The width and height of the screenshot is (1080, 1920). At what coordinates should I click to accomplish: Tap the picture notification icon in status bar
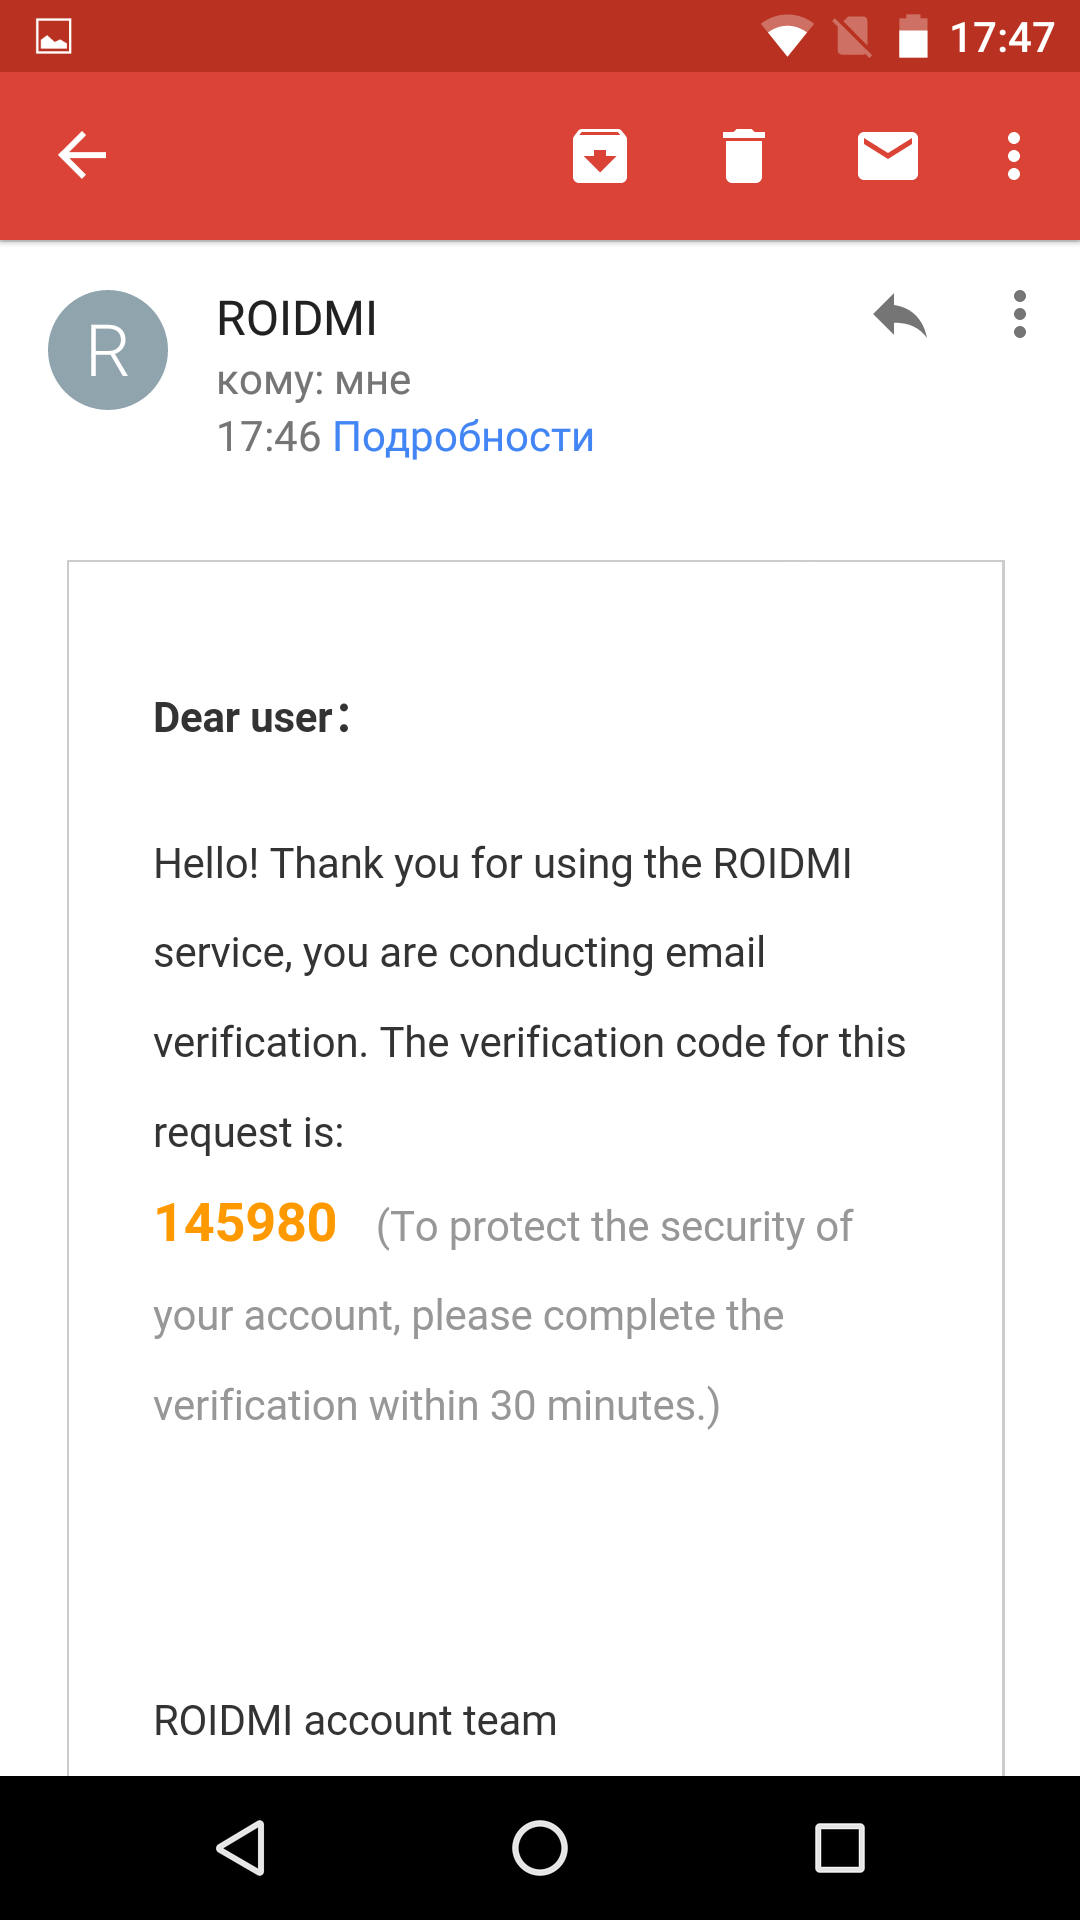pyautogui.click(x=54, y=37)
